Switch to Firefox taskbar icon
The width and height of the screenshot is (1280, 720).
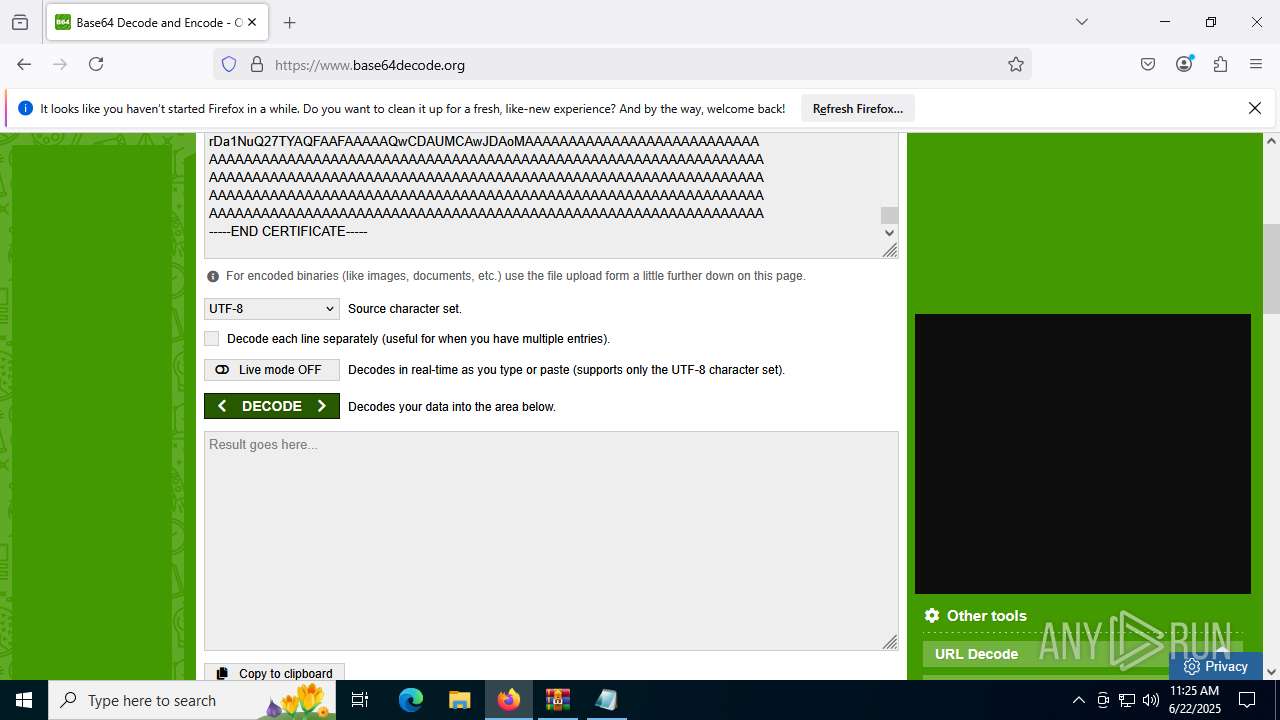508,700
